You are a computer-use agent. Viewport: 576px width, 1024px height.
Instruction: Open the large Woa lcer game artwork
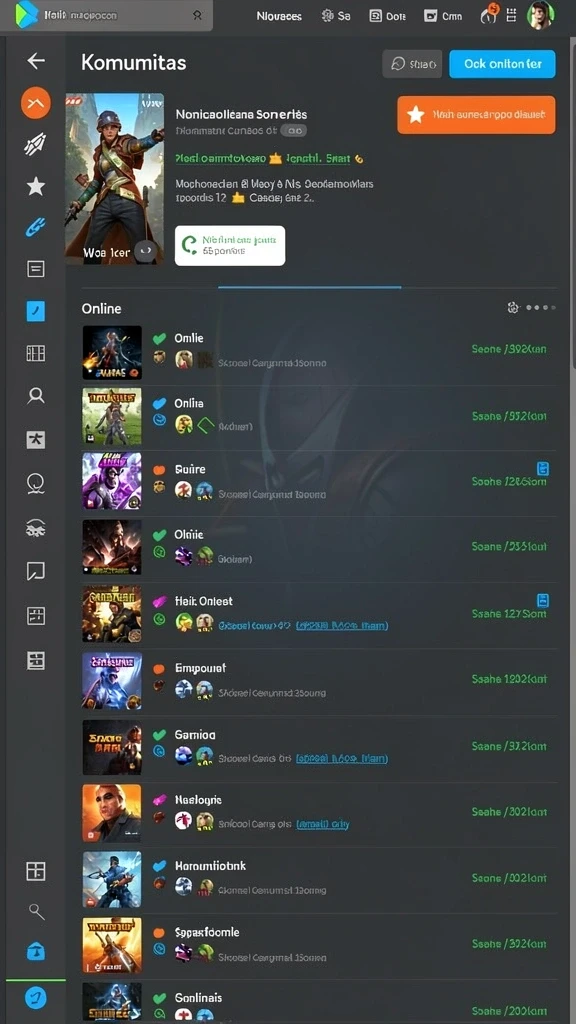[114, 178]
